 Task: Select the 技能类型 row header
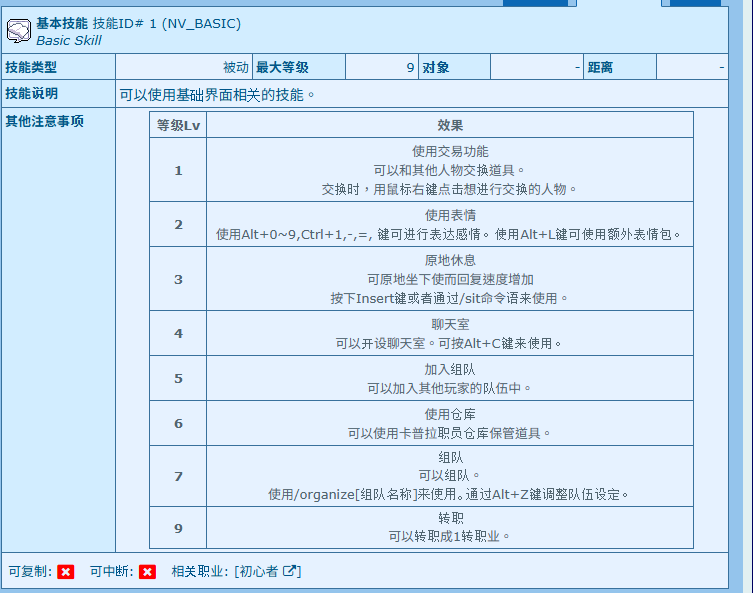(32, 68)
